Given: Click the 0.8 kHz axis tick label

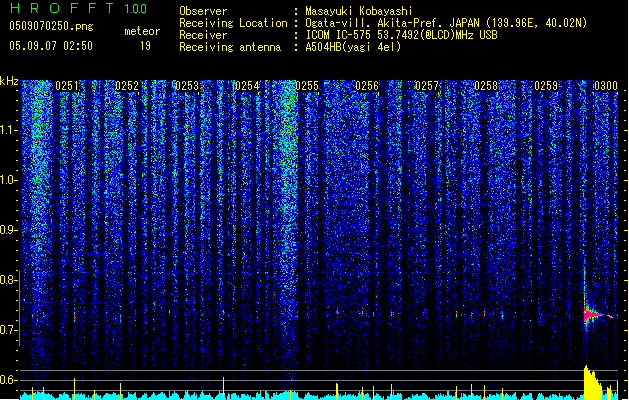Looking at the screenshot, I should coord(8,280).
